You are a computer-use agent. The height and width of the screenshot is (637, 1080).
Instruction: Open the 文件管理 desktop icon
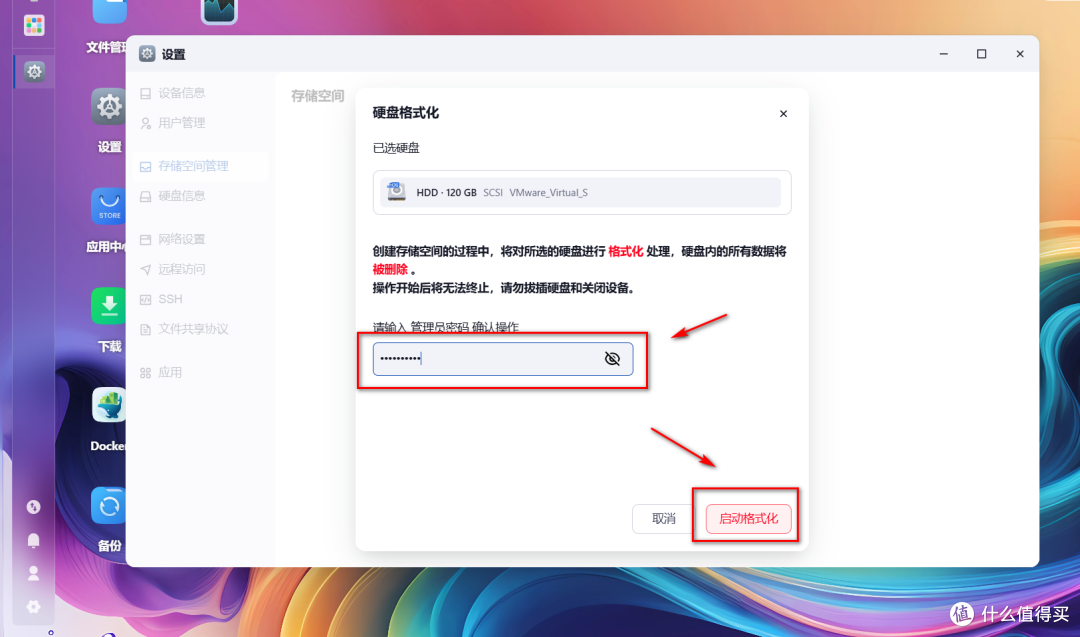[109, 12]
